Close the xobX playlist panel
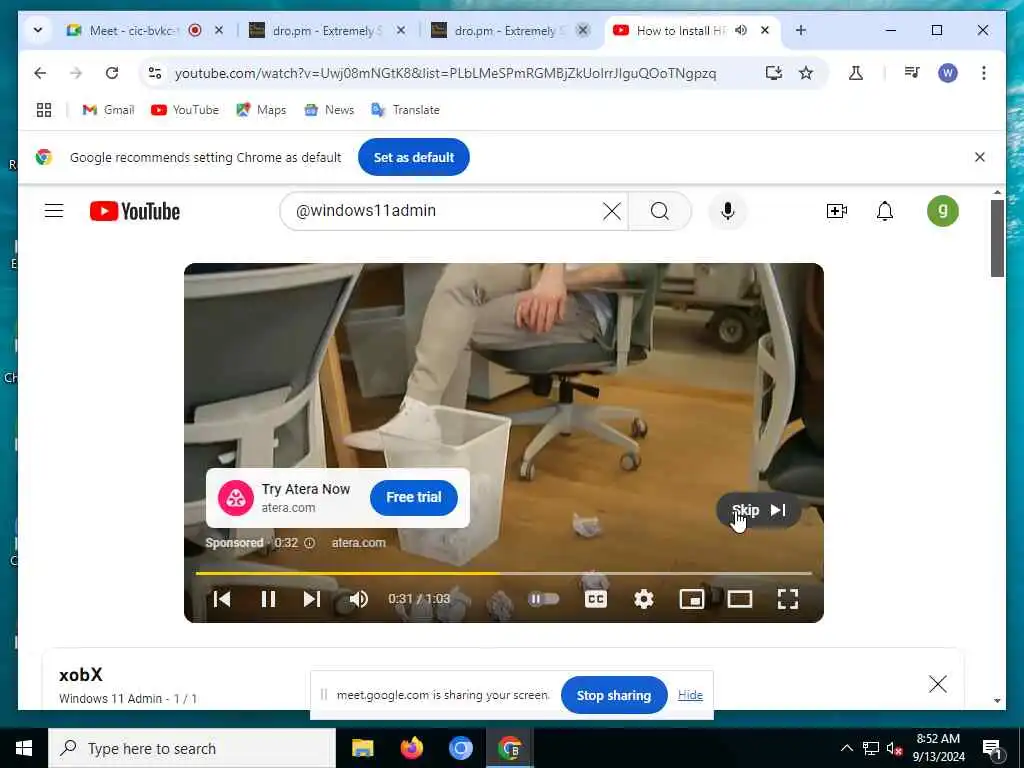This screenshot has height=768, width=1024. [x=938, y=684]
